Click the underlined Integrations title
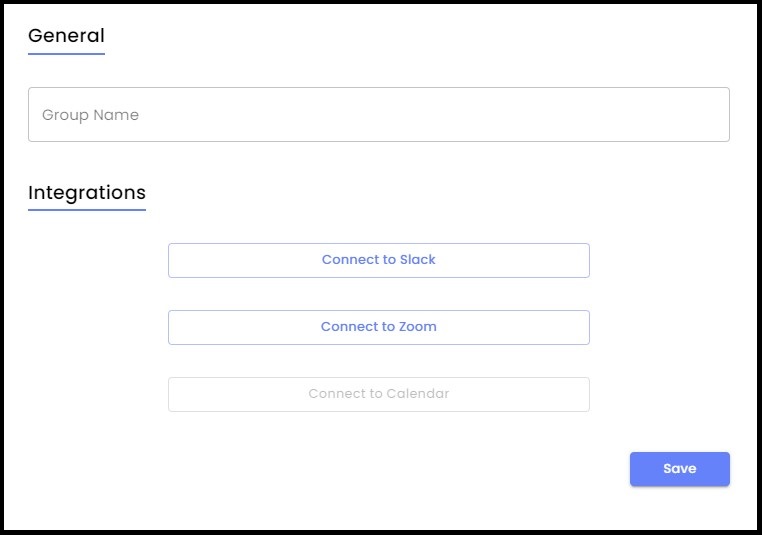 pyautogui.click(x=87, y=193)
